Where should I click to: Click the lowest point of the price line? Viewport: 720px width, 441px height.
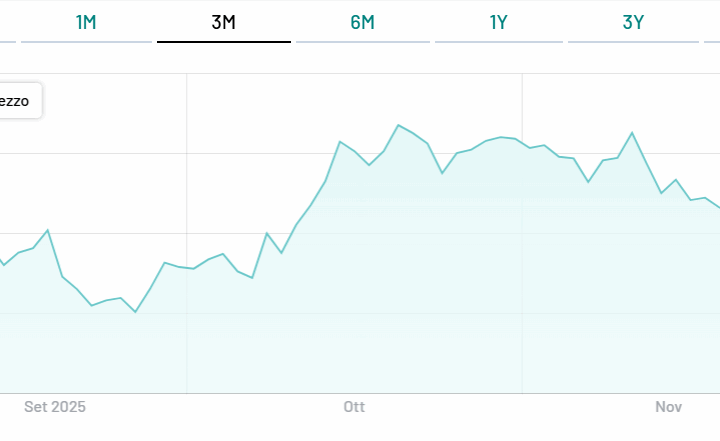(135, 312)
